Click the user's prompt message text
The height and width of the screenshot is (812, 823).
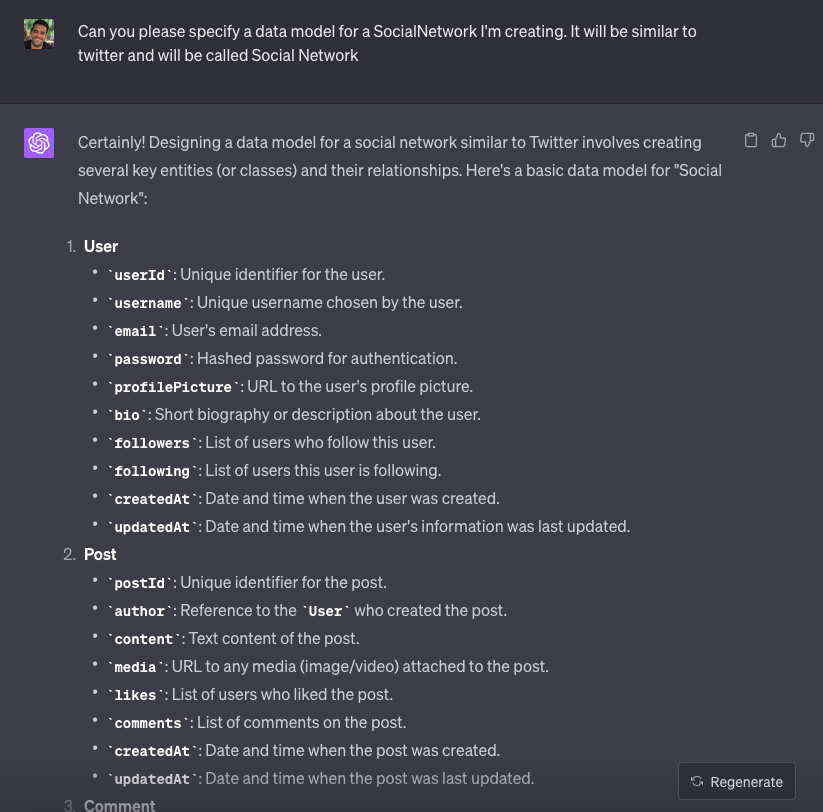coord(387,43)
